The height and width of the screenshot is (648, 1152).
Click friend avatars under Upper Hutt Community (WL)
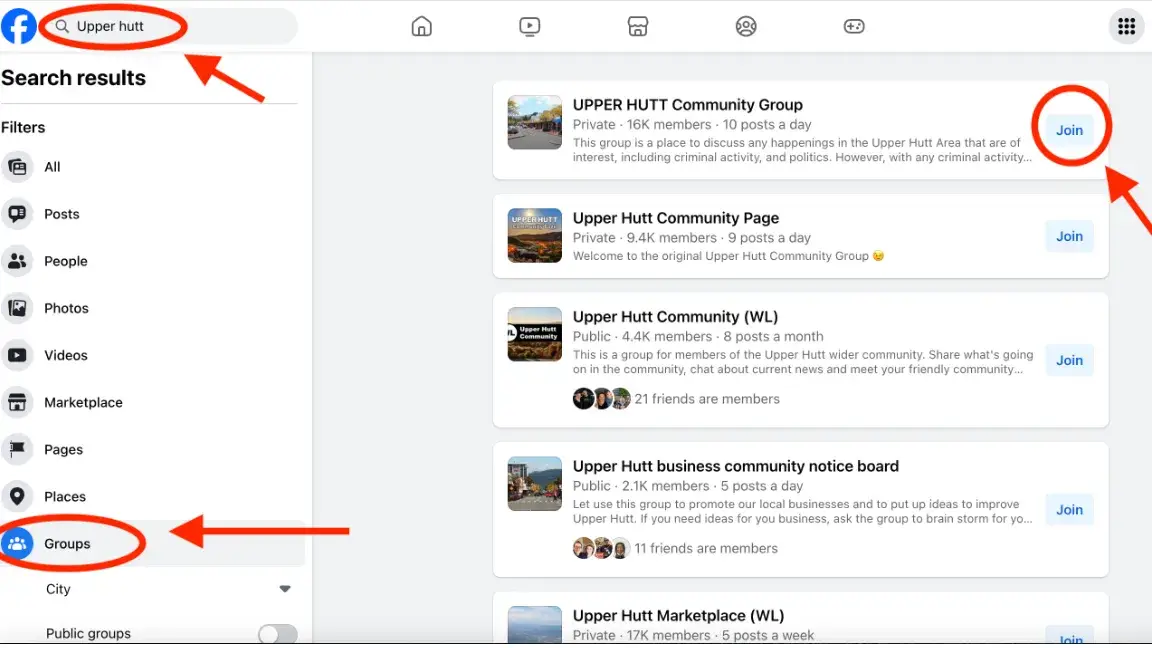point(602,399)
